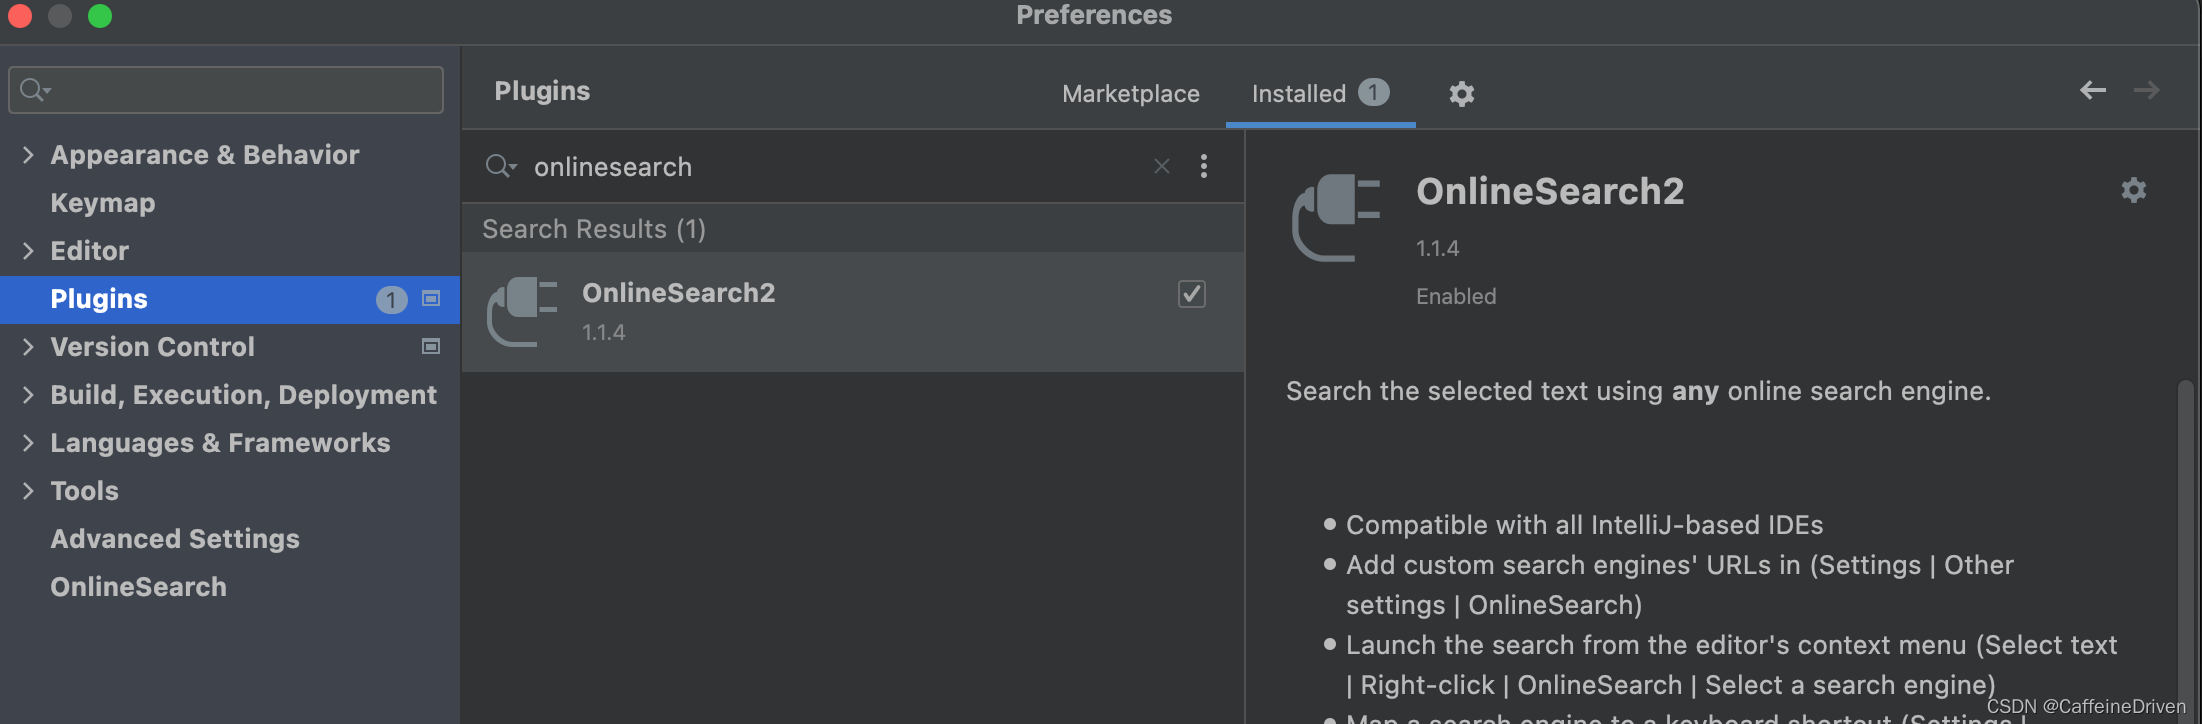Click 'Search the selected text' description line
The width and height of the screenshot is (2202, 724).
click(1638, 391)
